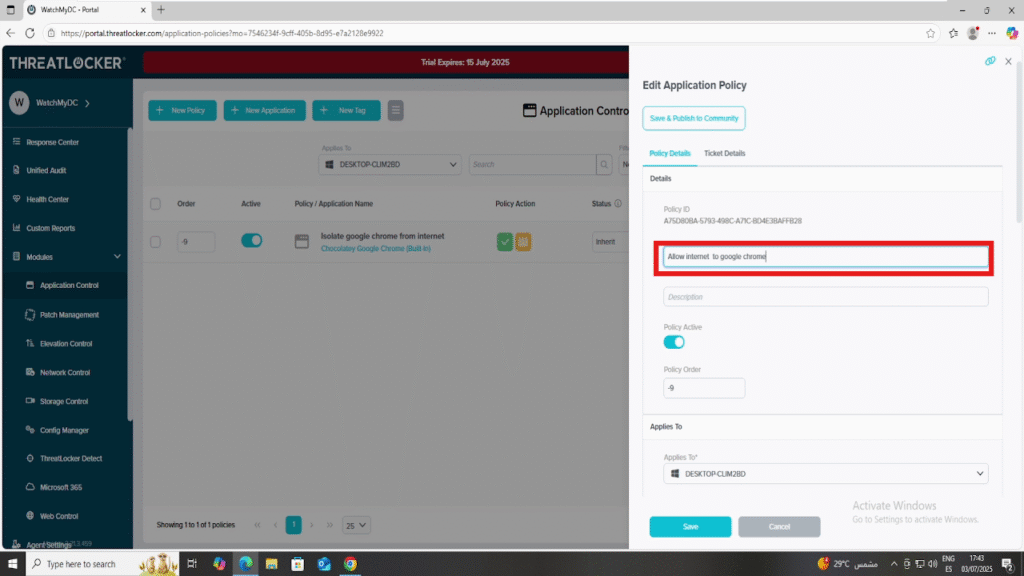Click the Cancel button
The width and height of the screenshot is (1024, 576).
click(x=779, y=527)
